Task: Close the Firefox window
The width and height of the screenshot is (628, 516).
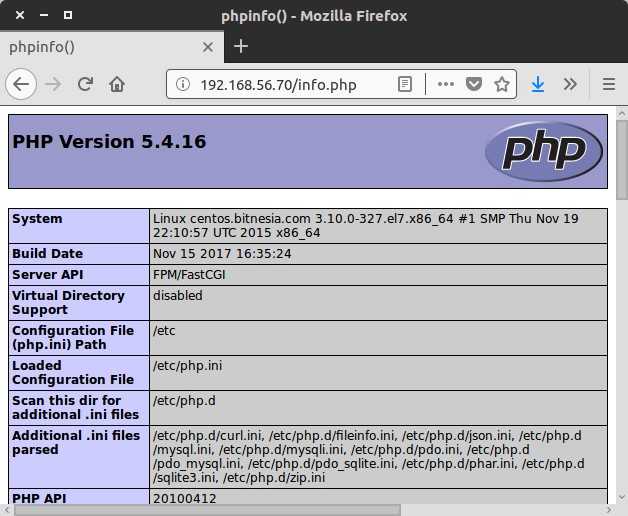Action: 20,15
